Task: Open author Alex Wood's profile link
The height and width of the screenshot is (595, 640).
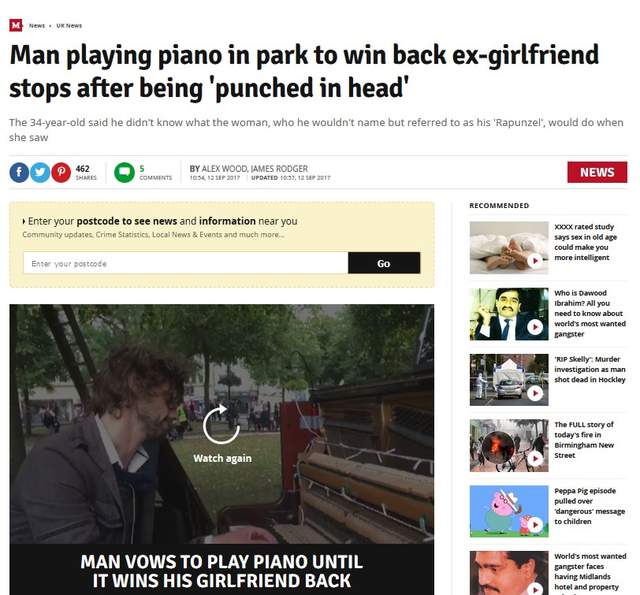Action: (224, 169)
